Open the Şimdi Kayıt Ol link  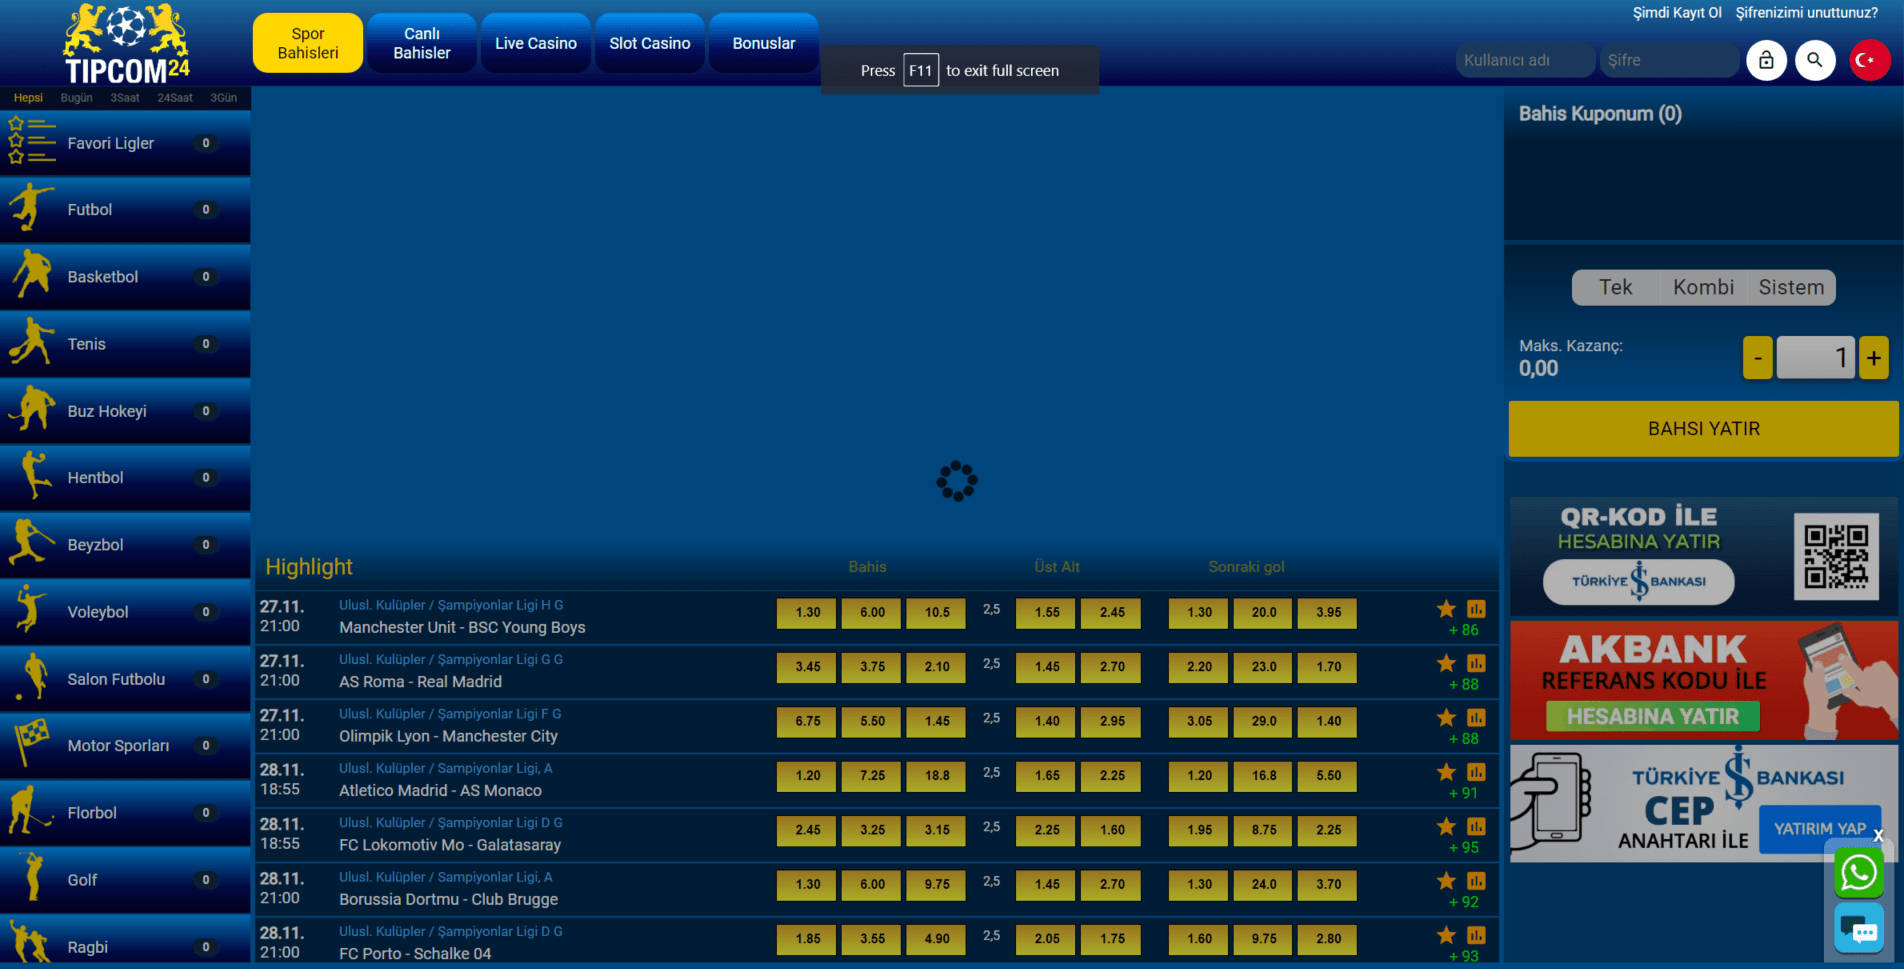click(1677, 13)
